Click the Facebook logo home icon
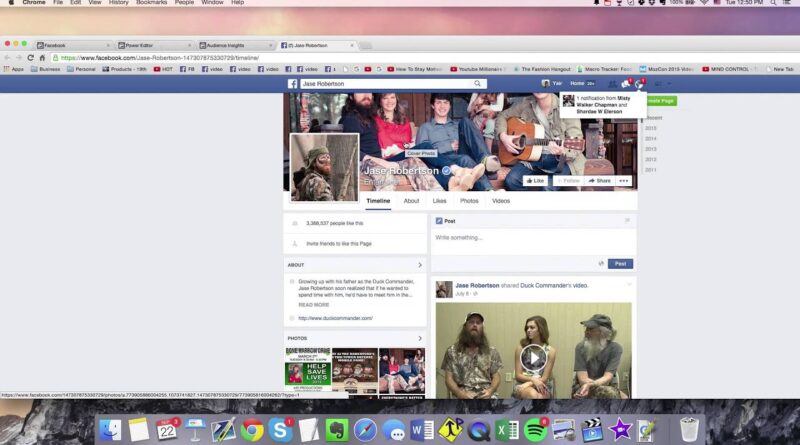Screen dimensions: 800x445 [x=294, y=84]
